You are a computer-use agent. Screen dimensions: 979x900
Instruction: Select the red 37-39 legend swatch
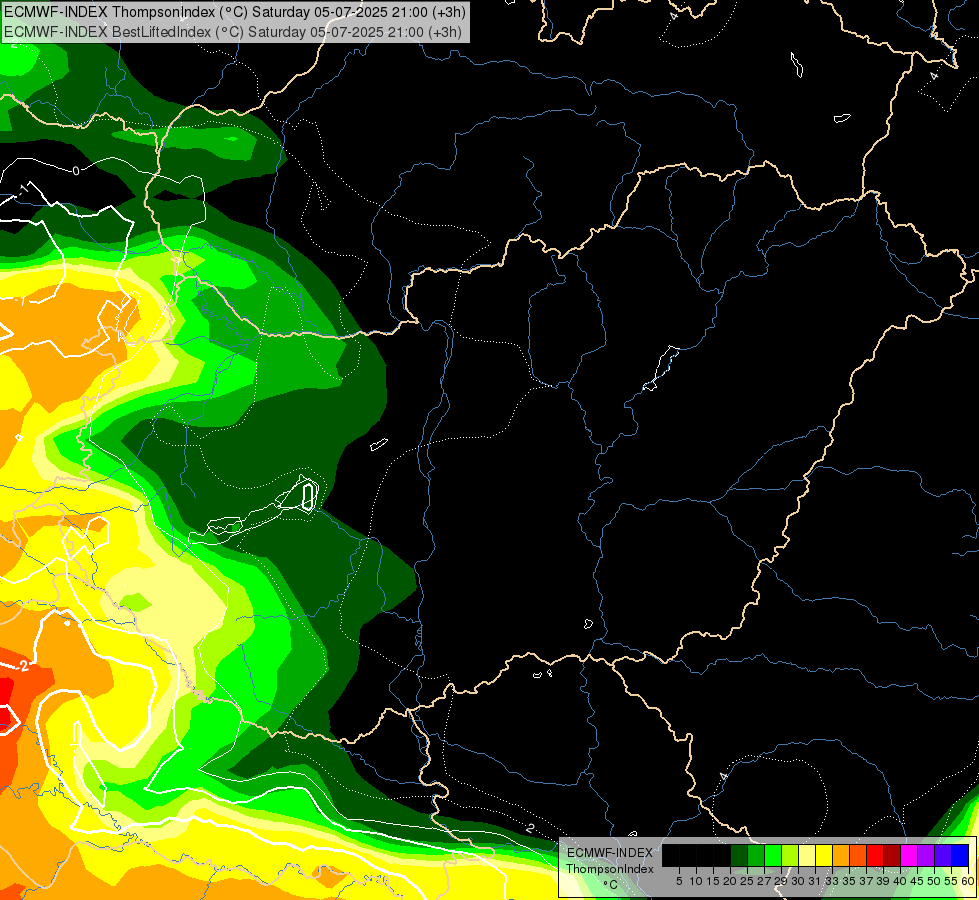coord(875,855)
